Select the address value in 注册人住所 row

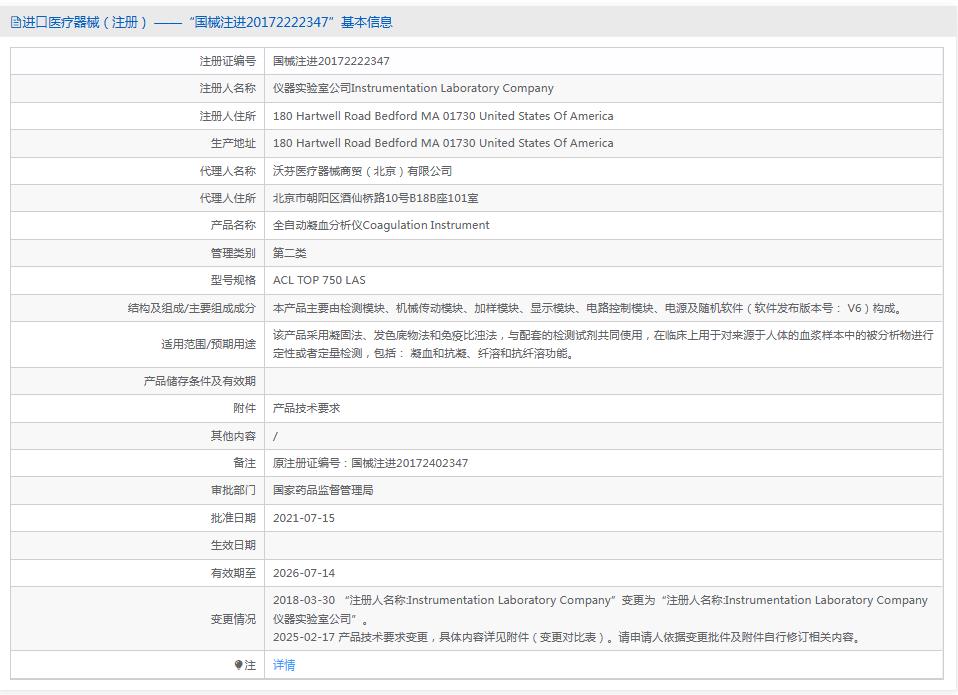pyautogui.click(x=443, y=116)
